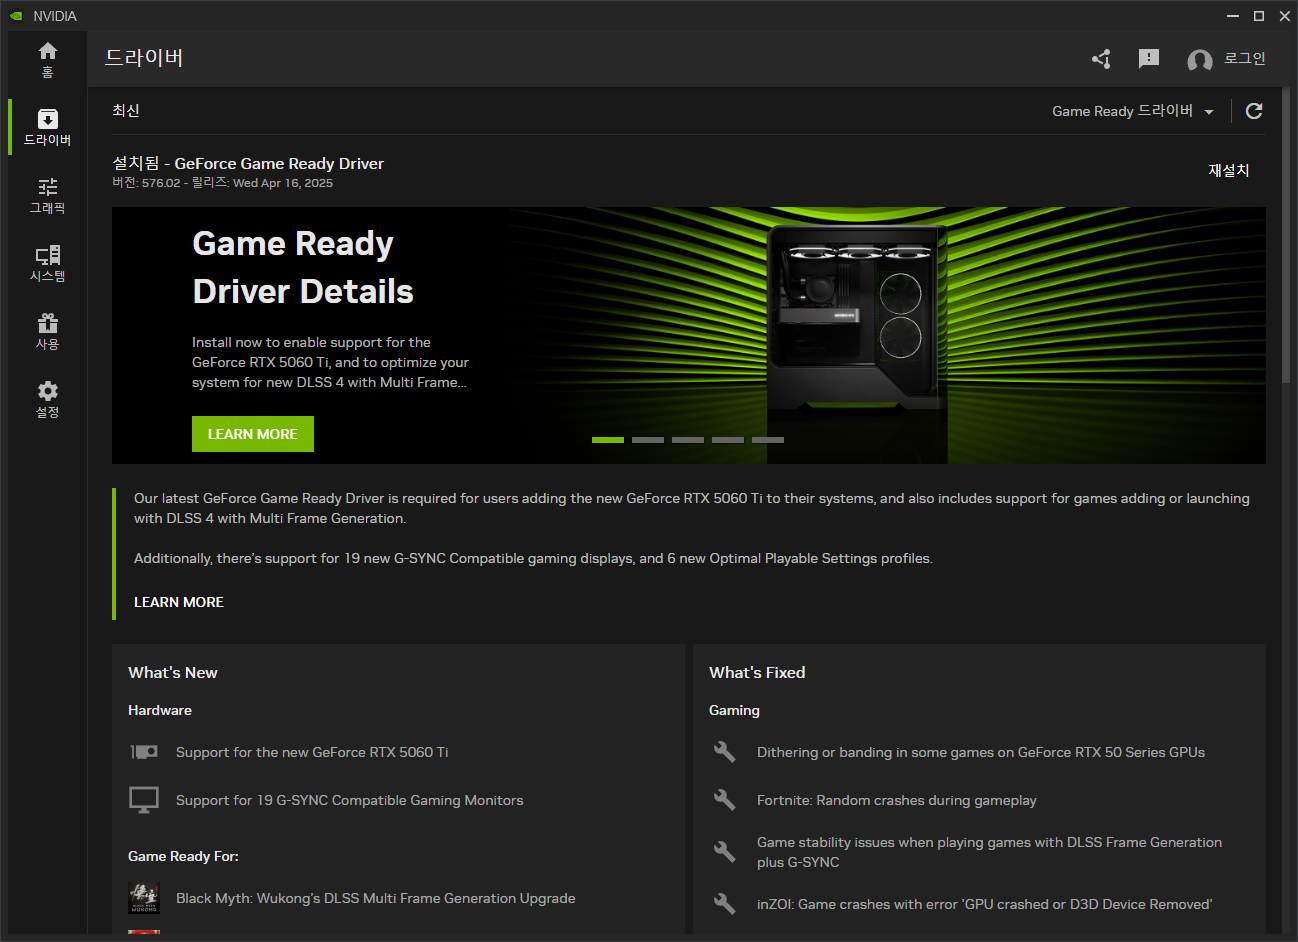Screen dimensions: 1298x942
Task: Click 'Support for 19 G-SYNC Compatible Gaming Monitors'
Action: click(350, 800)
